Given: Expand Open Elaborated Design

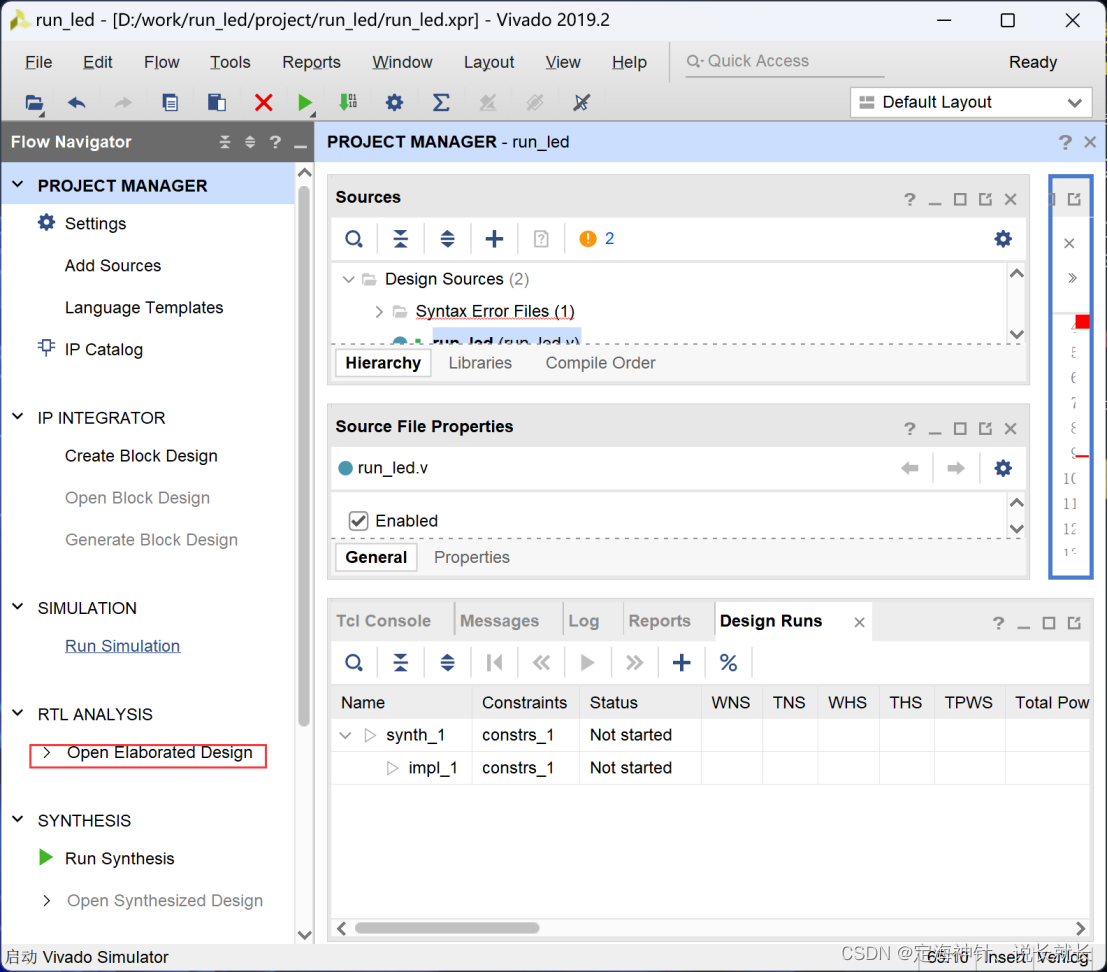Looking at the screenshot, I should pyautogui.click(x=47, y=753).
